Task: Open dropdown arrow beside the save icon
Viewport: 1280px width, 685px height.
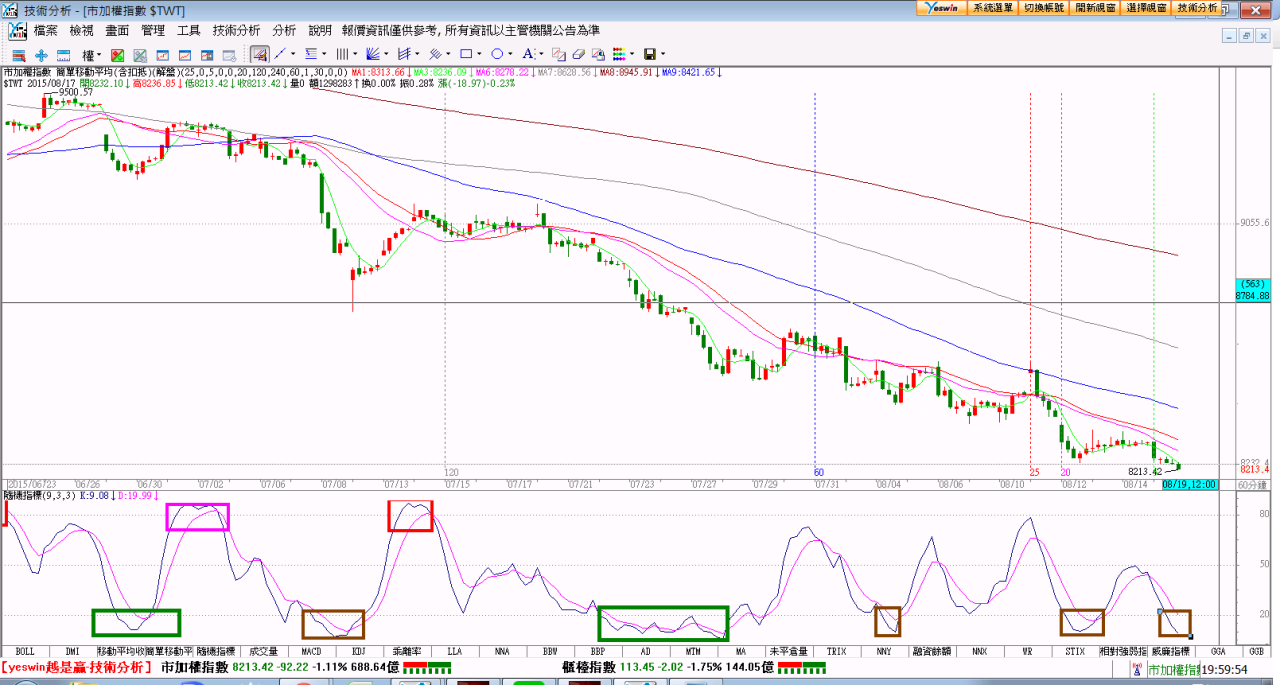Action: (662, 54)
